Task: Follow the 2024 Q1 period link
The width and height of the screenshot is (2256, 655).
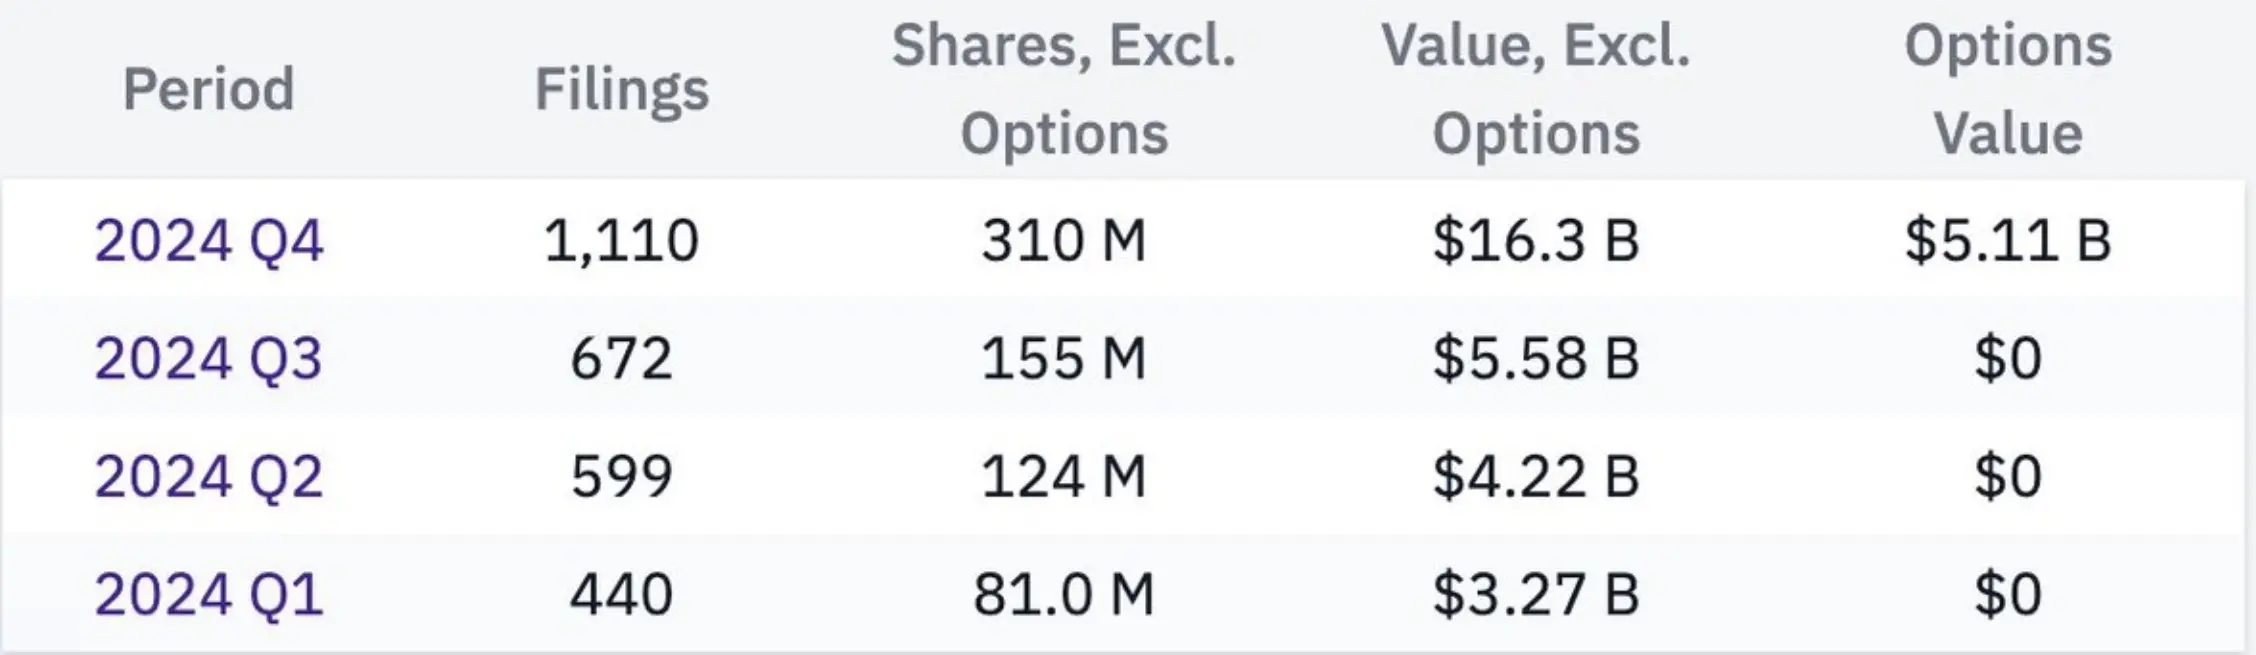Action: coord(209,595)
